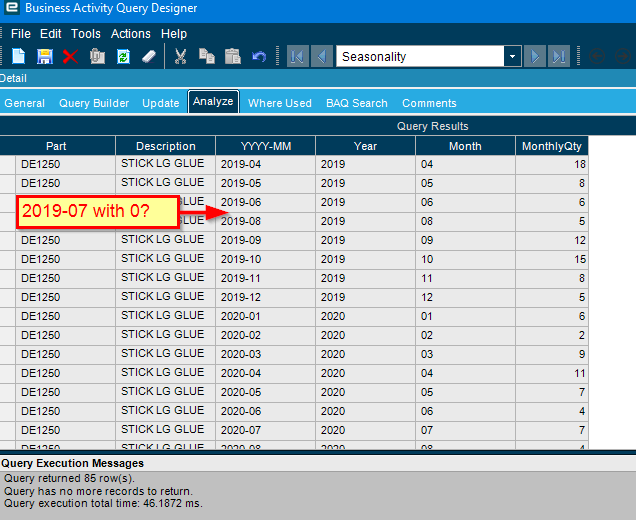Select the 2019-05 cell

266,183
